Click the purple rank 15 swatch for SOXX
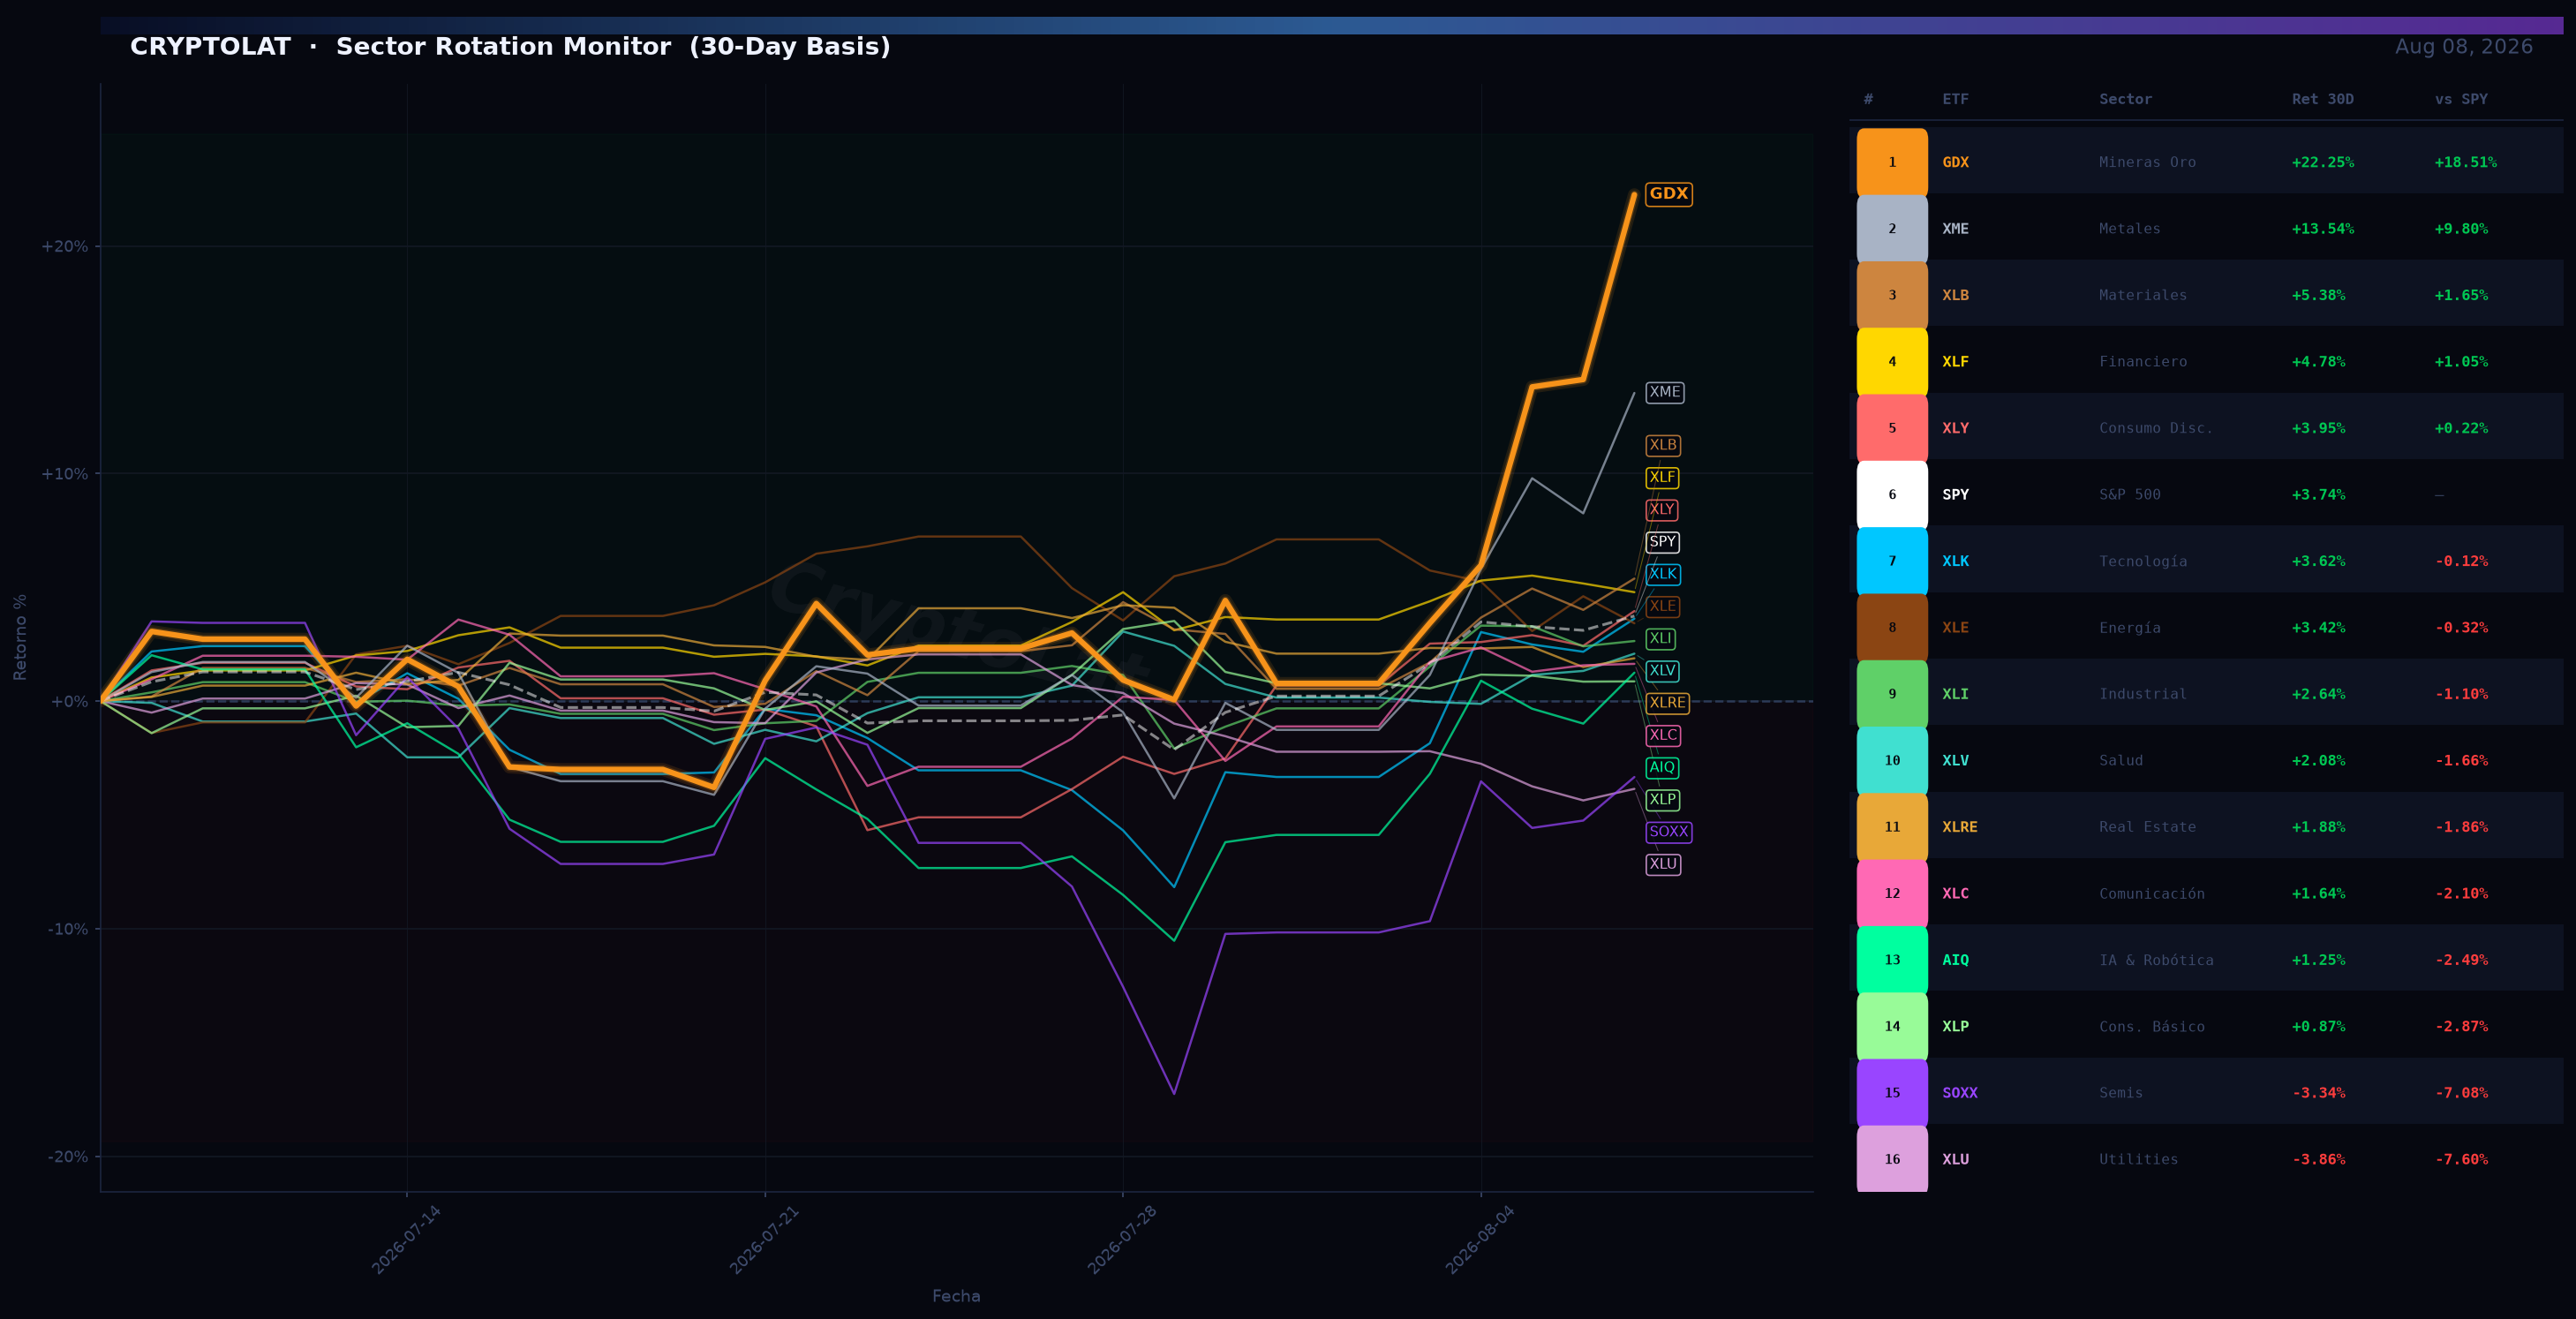 pyautogui.click(x=1892, y=1093)
